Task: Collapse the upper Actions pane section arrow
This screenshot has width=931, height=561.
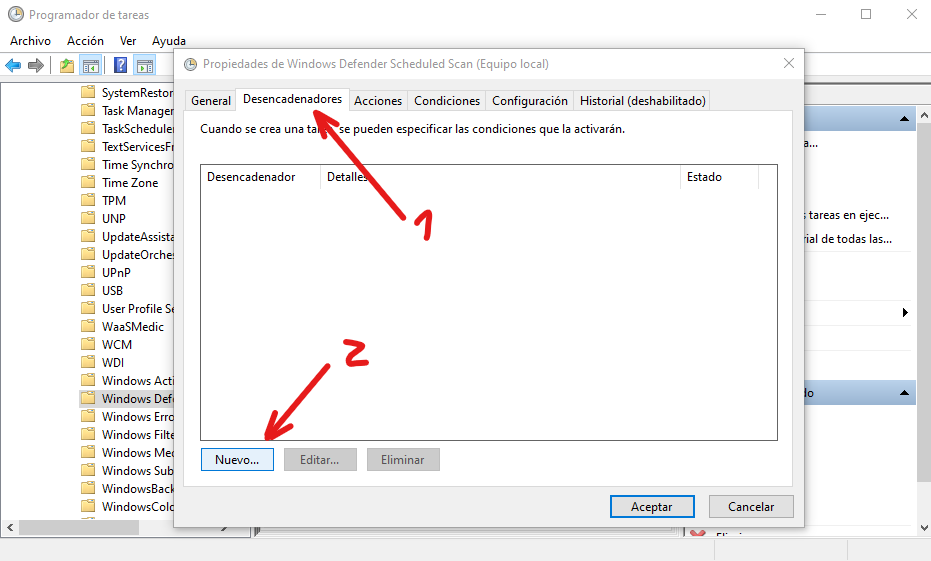Action: [904, 119]
